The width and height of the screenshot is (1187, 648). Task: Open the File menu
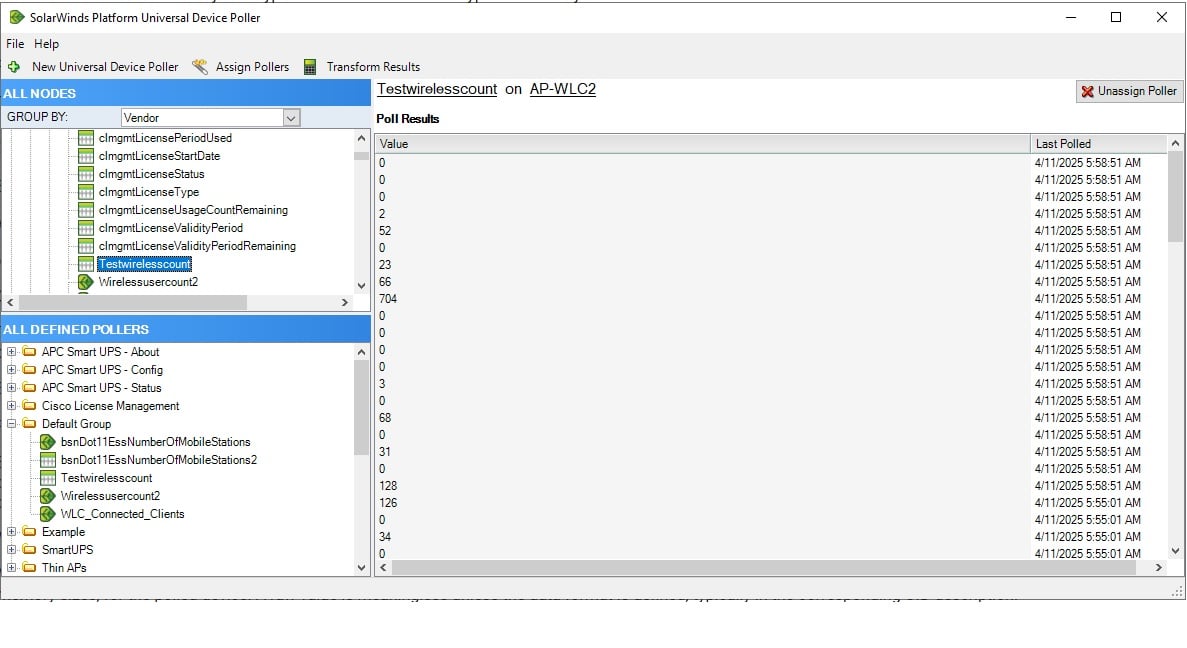tap(15, 44)
